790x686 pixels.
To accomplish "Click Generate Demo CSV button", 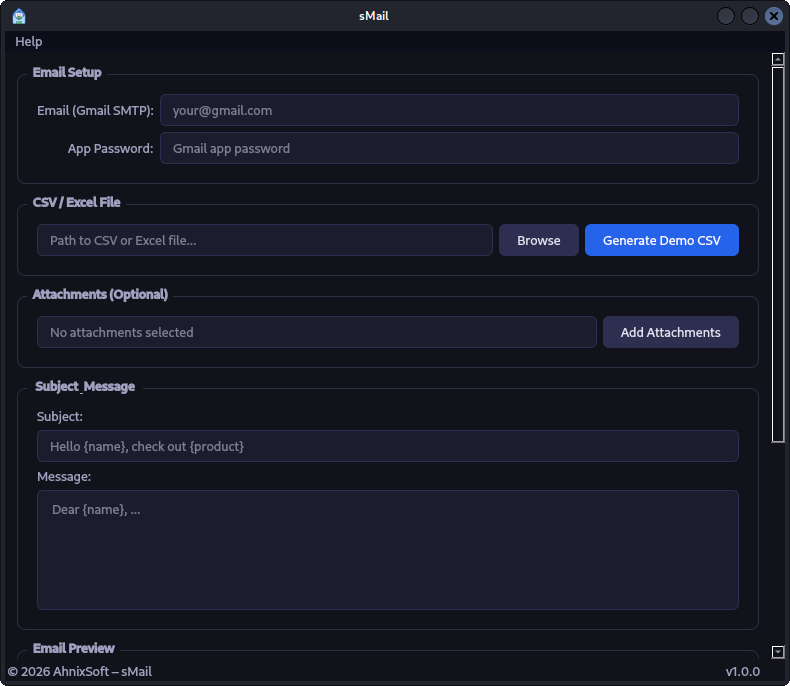I will point(662,240).
